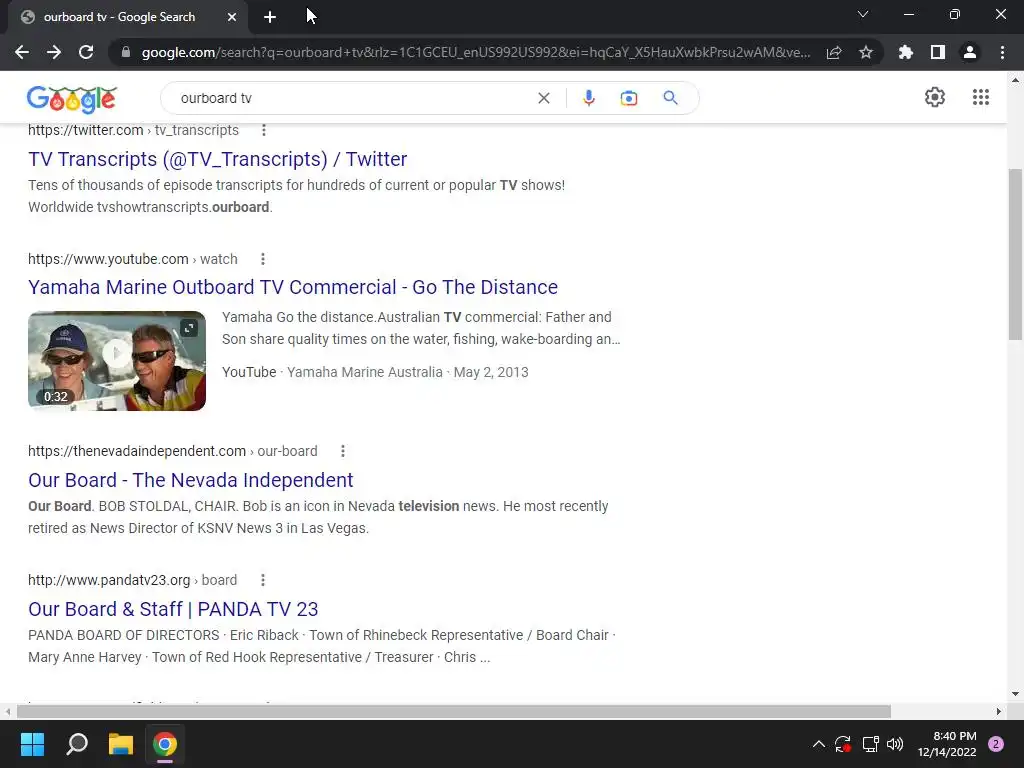Clear the search box with the X icon
This screenshot has width=1024, height=768.
click(543, 98)
